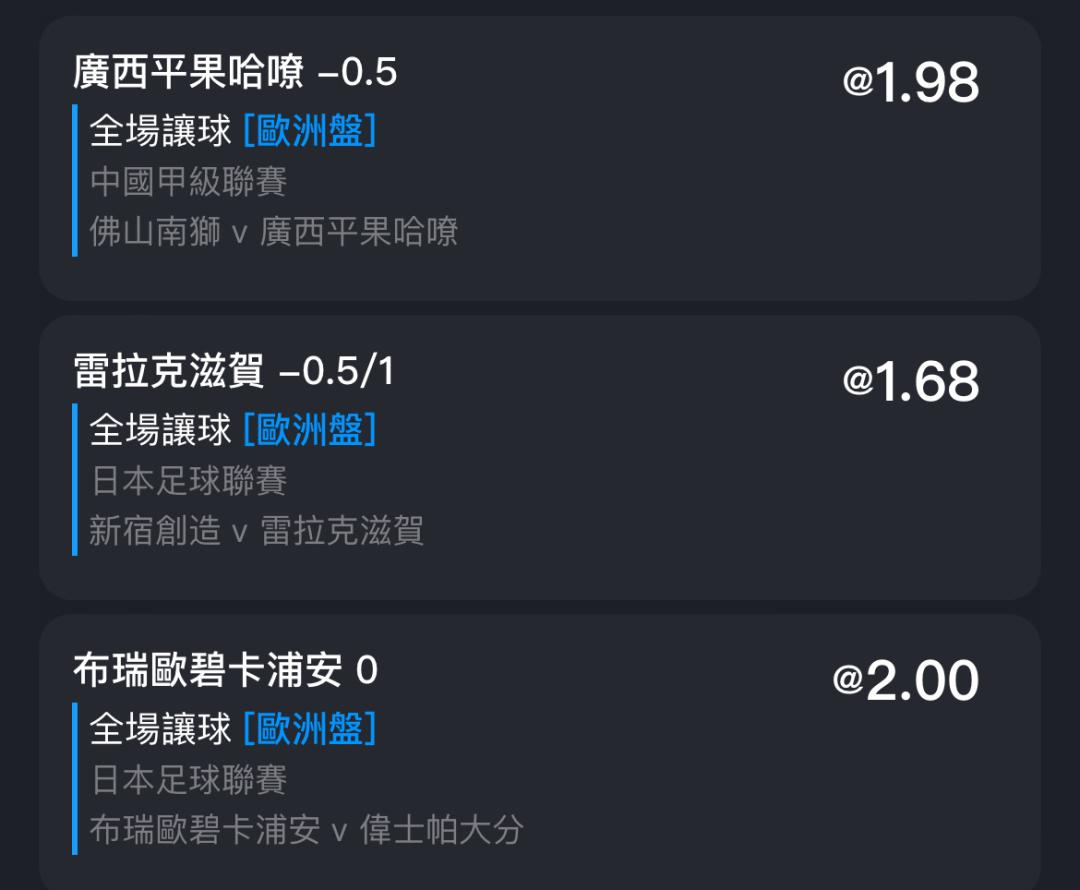Click the 廣西平果哈嘹 -0.5 selection title
Viewport: 1080px width, 890px height.
(x=235, y=73)
